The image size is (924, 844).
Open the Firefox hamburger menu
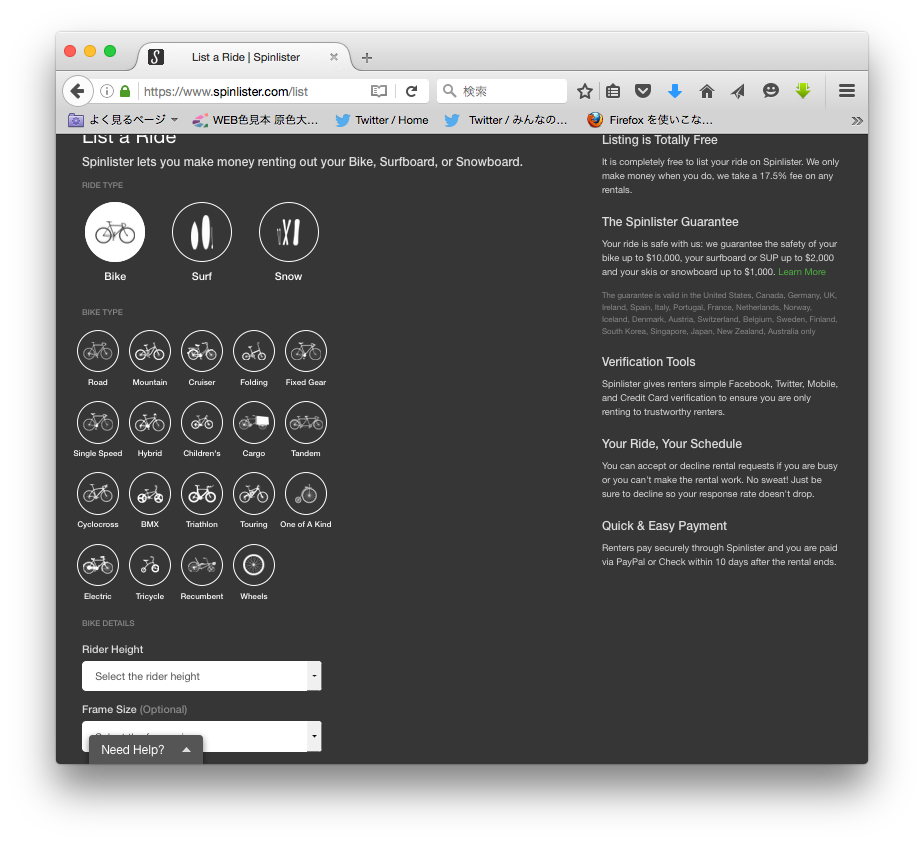point(847,91)
